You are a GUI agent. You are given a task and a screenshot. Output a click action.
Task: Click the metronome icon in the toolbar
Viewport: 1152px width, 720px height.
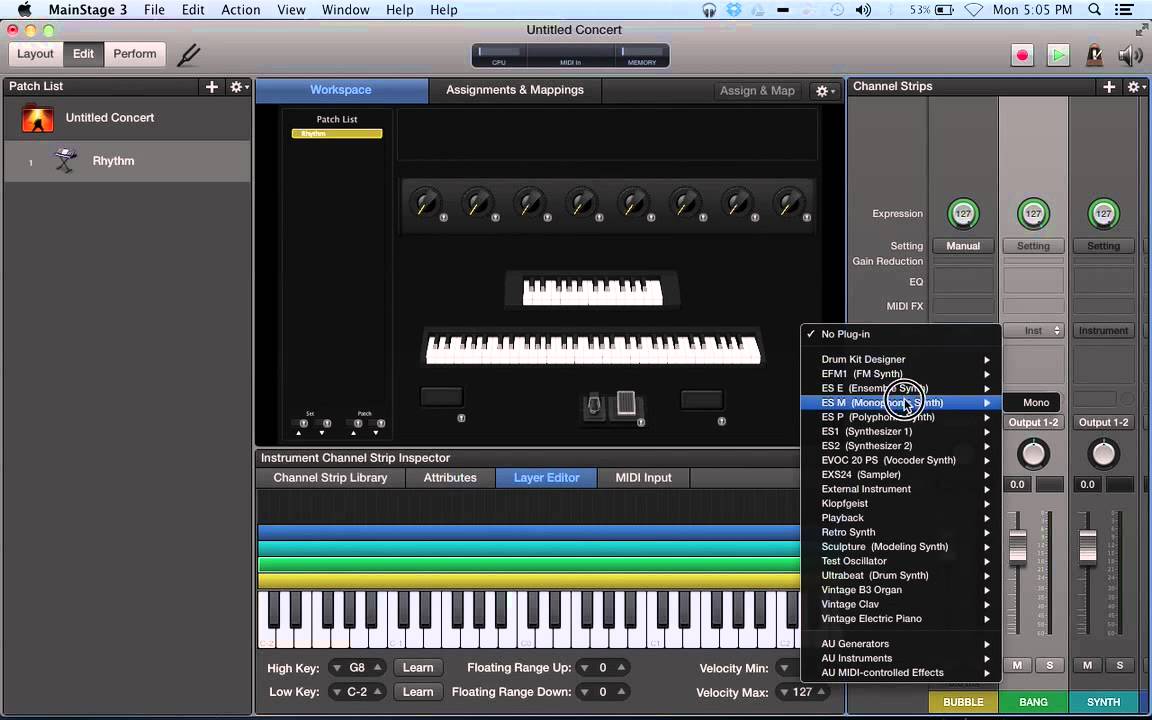[x=1094, y=55]
